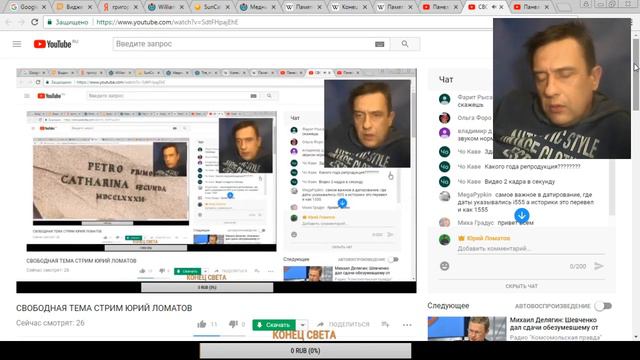Click the Сейчас смотрят: 26 viewer count
Image resolution: width=640 pixels, height=360 pixels.
pyautogui.click(x=50, y=323)
